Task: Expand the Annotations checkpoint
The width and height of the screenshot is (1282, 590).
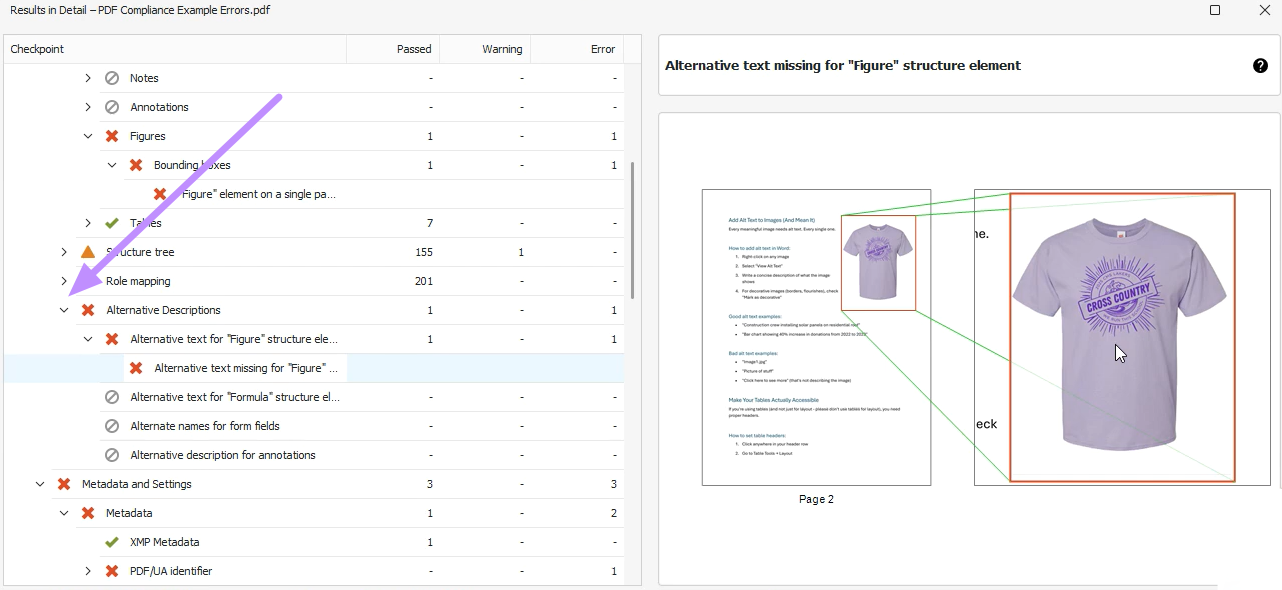Action: click(x=88, y=107)
